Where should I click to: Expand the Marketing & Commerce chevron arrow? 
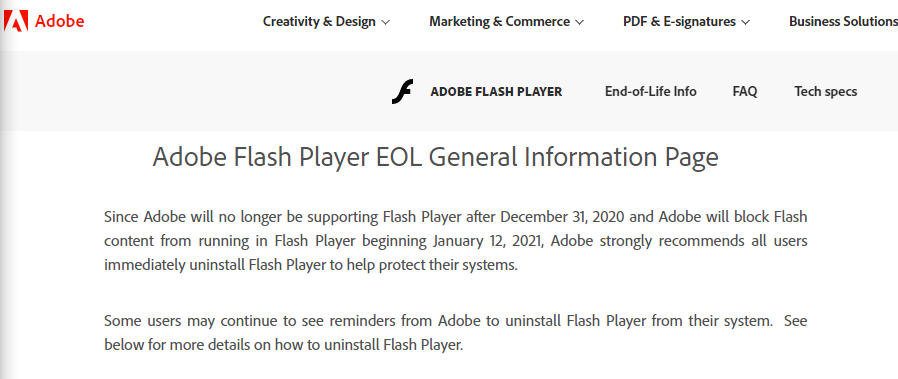coord(579,22)
